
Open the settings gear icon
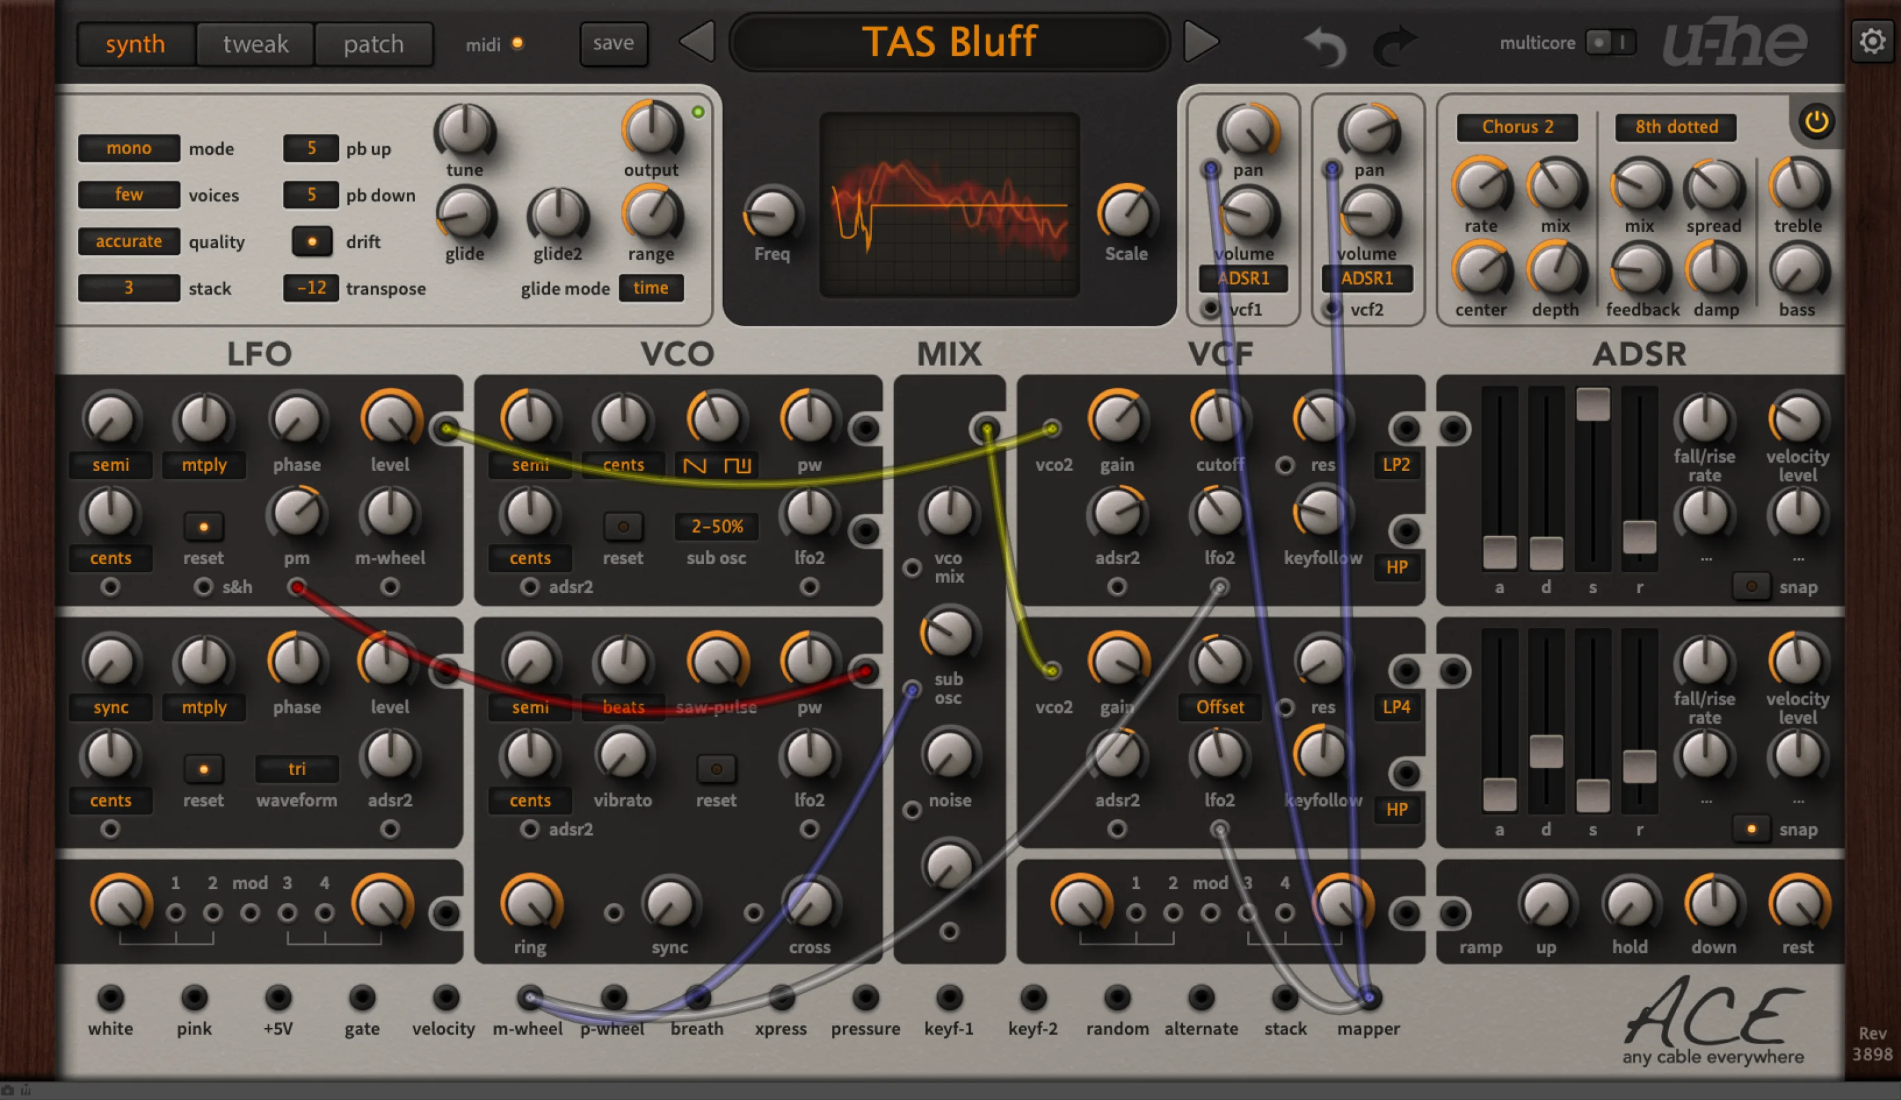(1871, 41)
